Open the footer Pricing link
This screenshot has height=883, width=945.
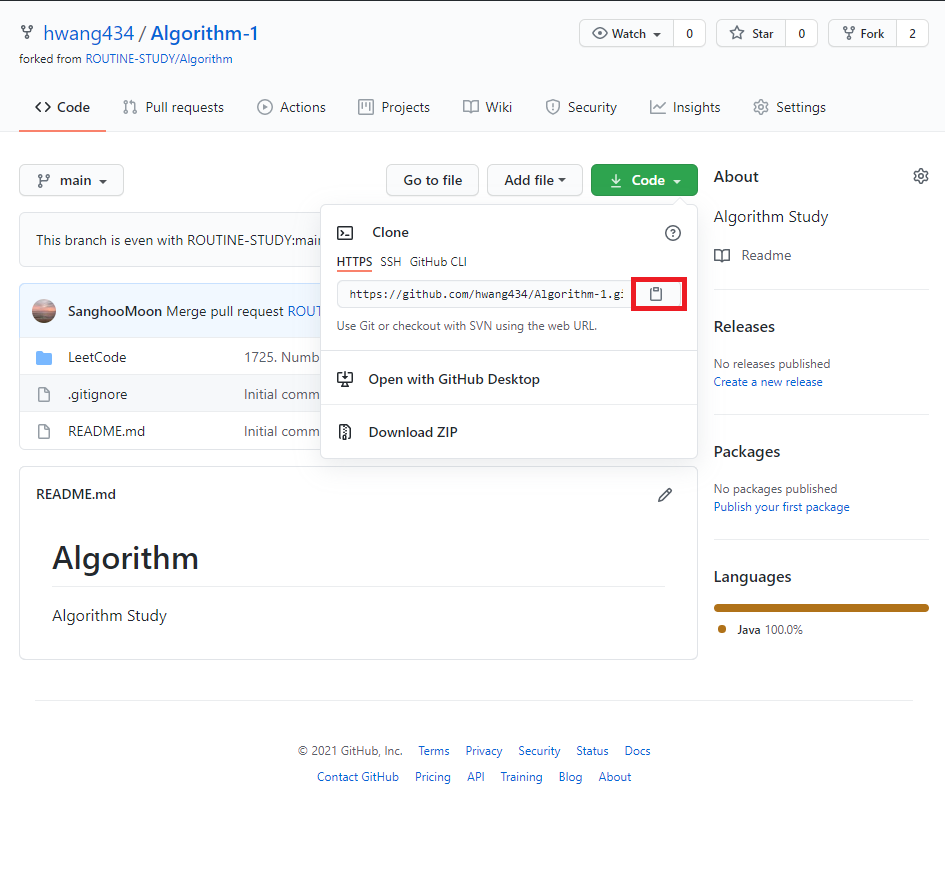tap(433, 777)
